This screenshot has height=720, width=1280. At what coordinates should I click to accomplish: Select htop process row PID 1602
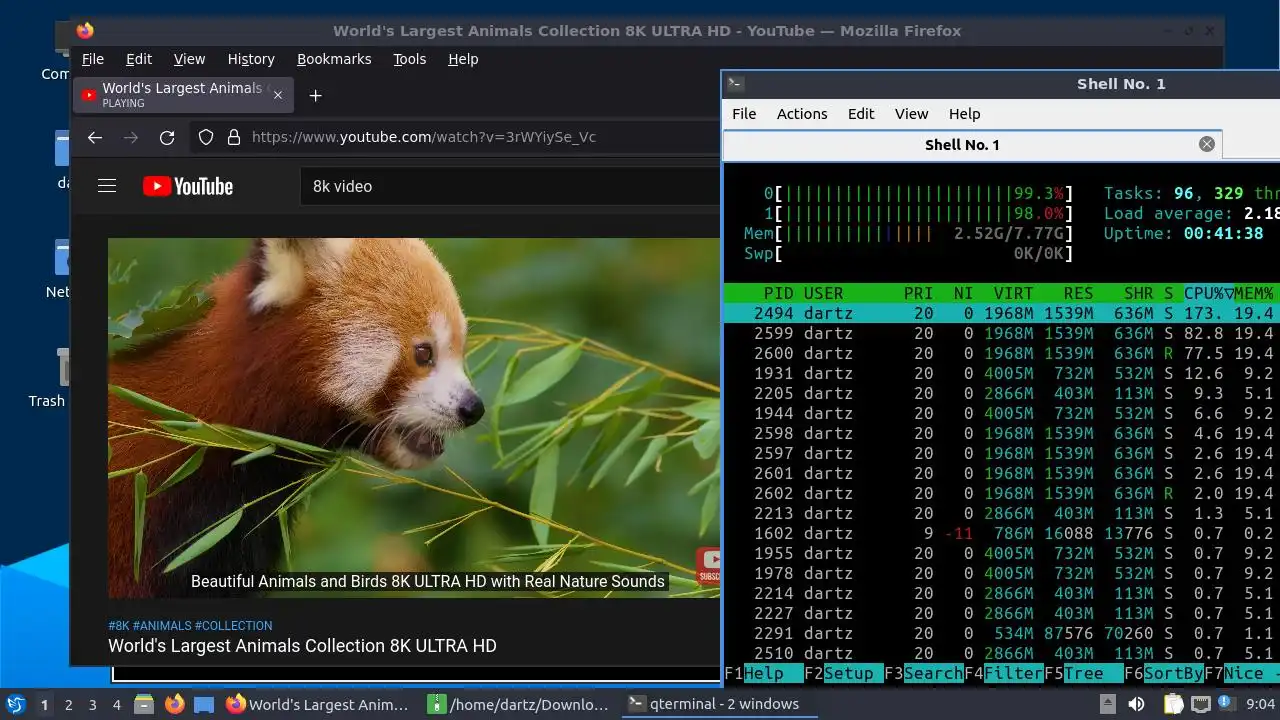[x=1001, y=533]
